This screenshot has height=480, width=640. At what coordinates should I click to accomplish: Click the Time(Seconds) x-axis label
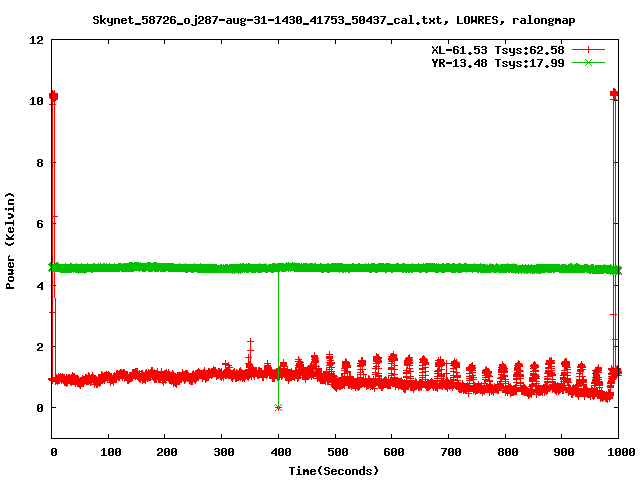point(333,471)
